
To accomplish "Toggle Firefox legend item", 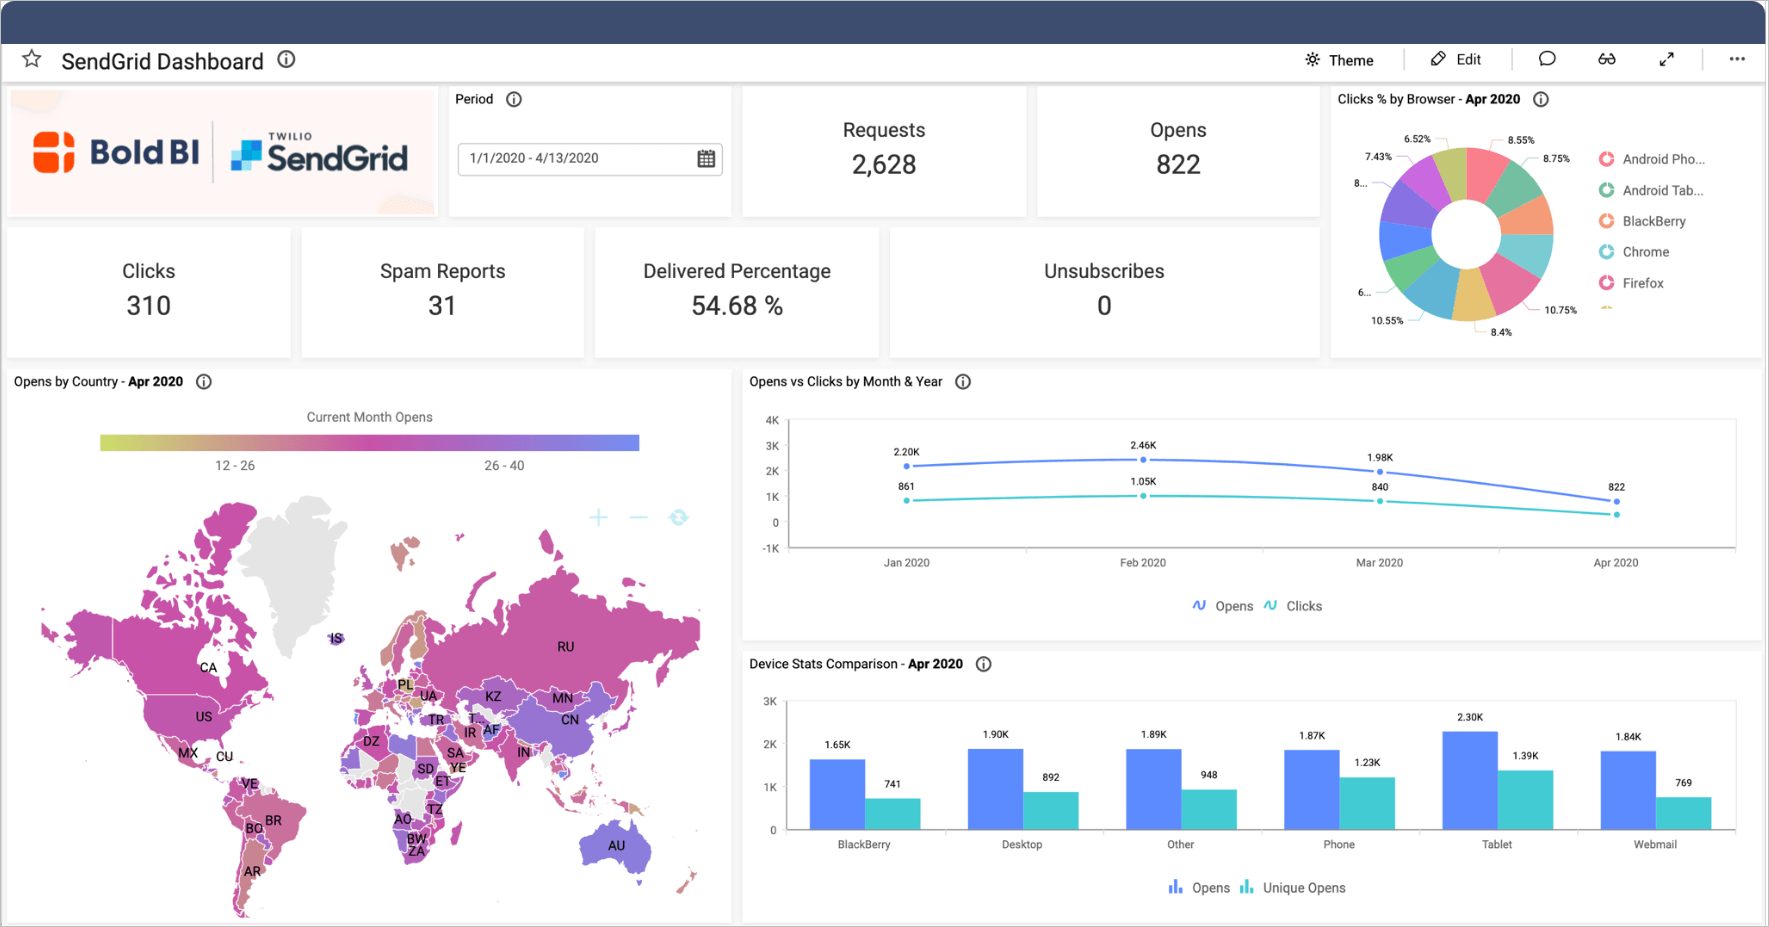I will [1631, 283].
